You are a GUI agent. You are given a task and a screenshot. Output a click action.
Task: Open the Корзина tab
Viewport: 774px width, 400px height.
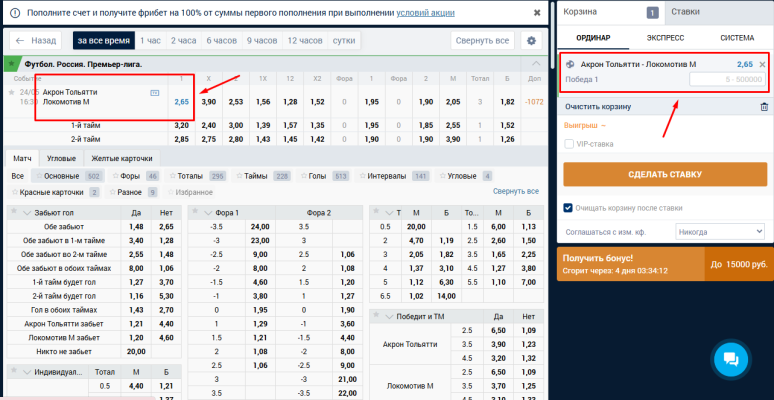coord(610,12)
